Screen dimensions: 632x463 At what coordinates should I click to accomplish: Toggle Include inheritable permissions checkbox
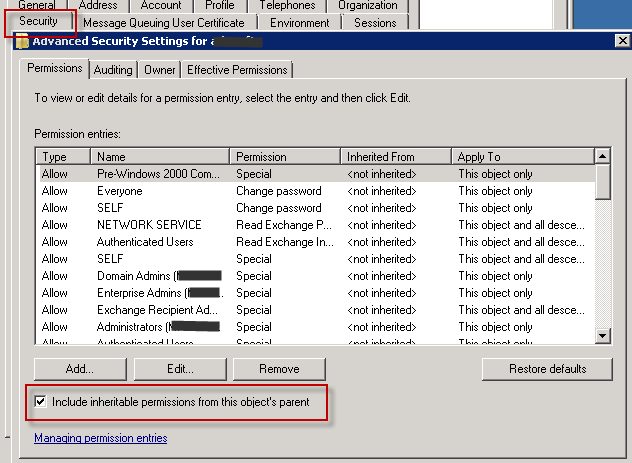pos(41,402)
